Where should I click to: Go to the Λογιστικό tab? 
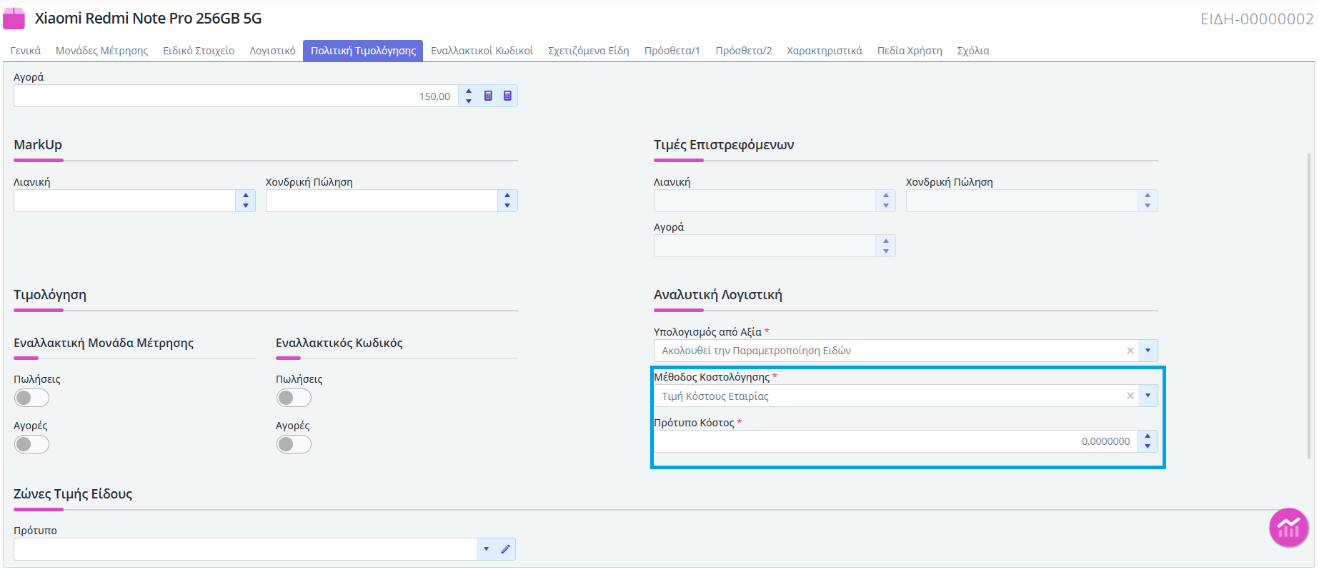[272, 50]
